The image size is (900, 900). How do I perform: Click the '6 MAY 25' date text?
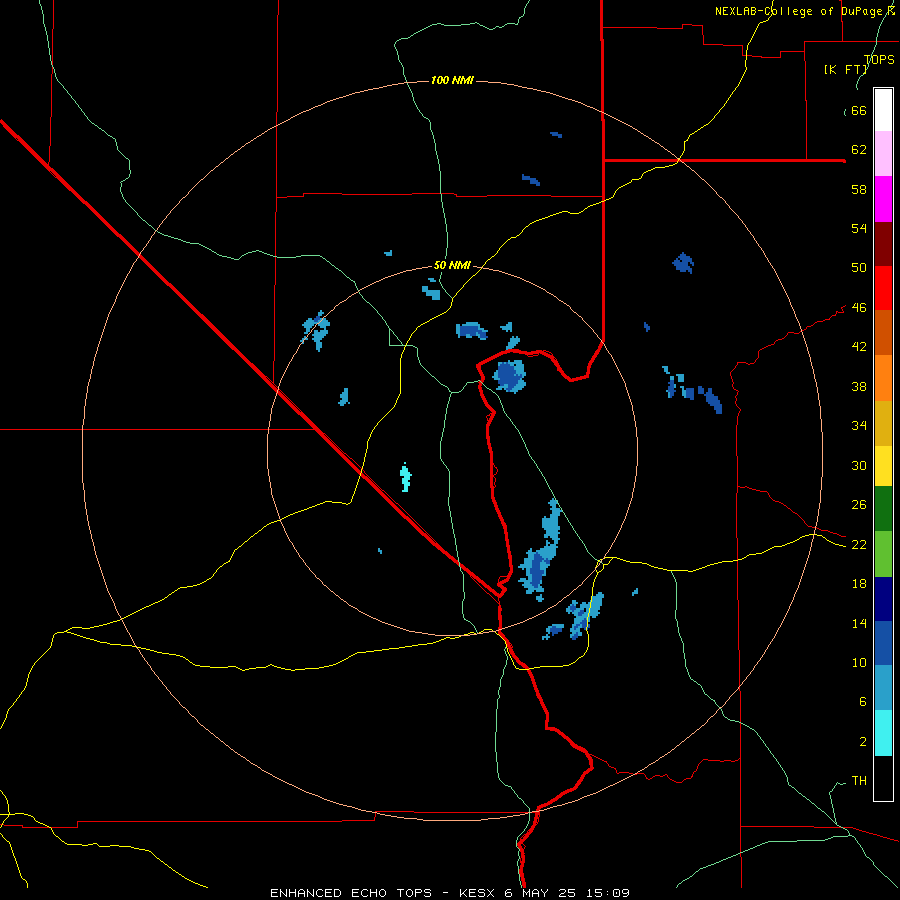pos(540,893)
